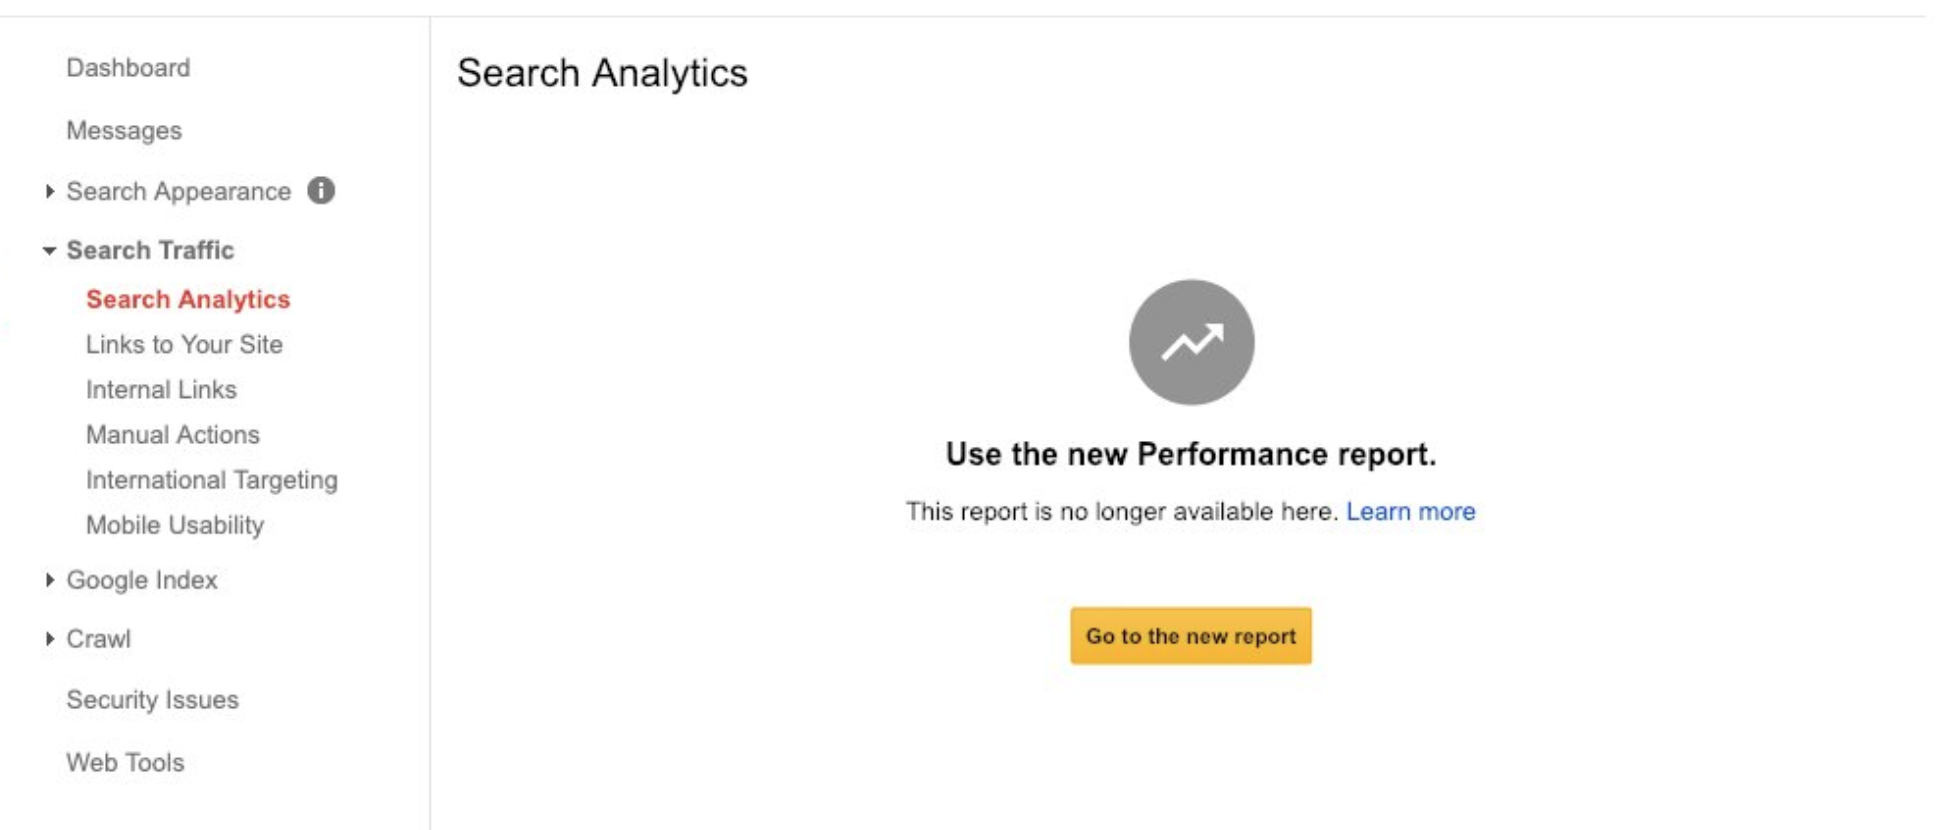This screenshot has width=1944, height=830.
Task: Click the Learn more link
Action: point(1410,511)
